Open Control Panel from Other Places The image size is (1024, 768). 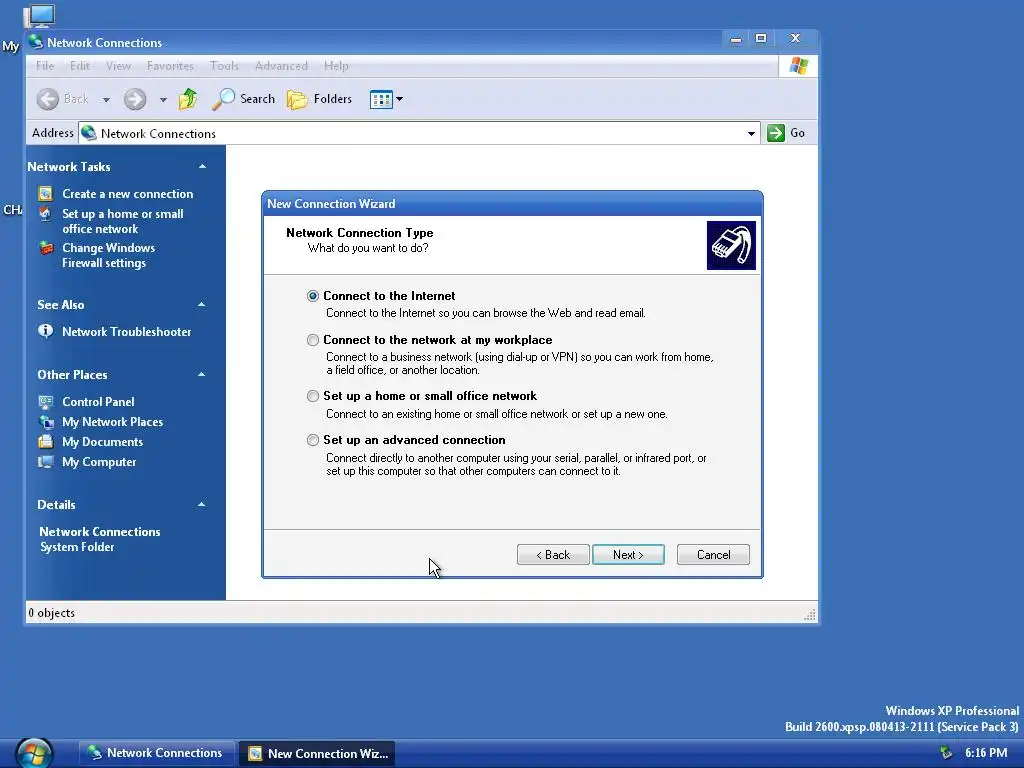tap(98, 402)
